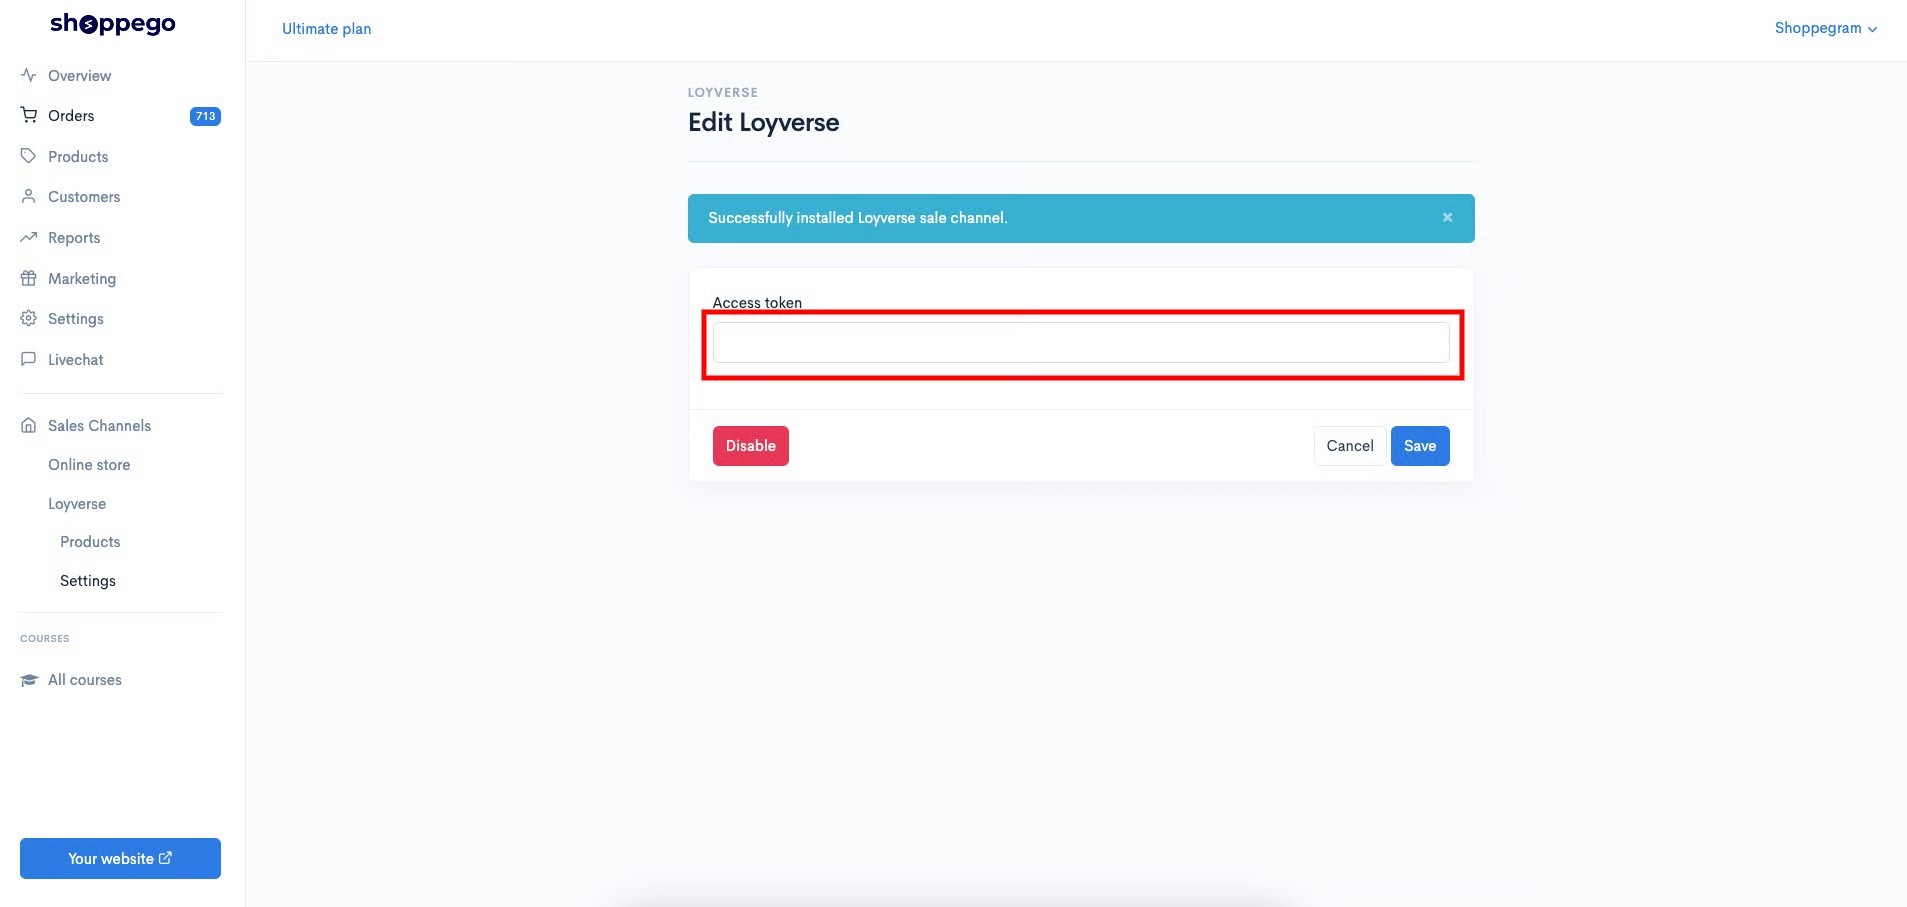Click the Settings gear icon in sidebar
Viewport: 1907px width, 907px height.
tap(28, 318)
